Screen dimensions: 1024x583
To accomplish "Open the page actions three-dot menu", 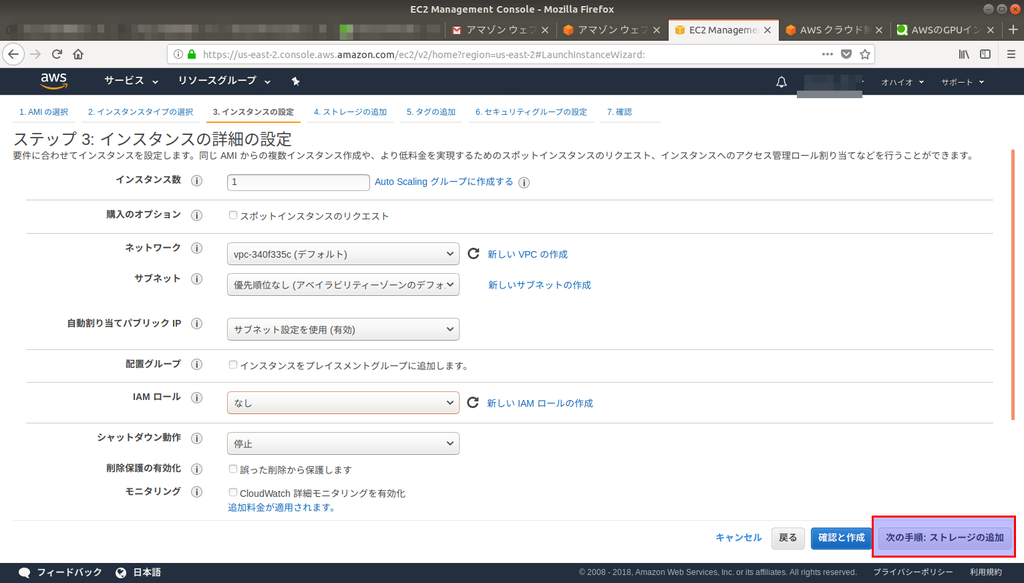I will coord(827,54).
